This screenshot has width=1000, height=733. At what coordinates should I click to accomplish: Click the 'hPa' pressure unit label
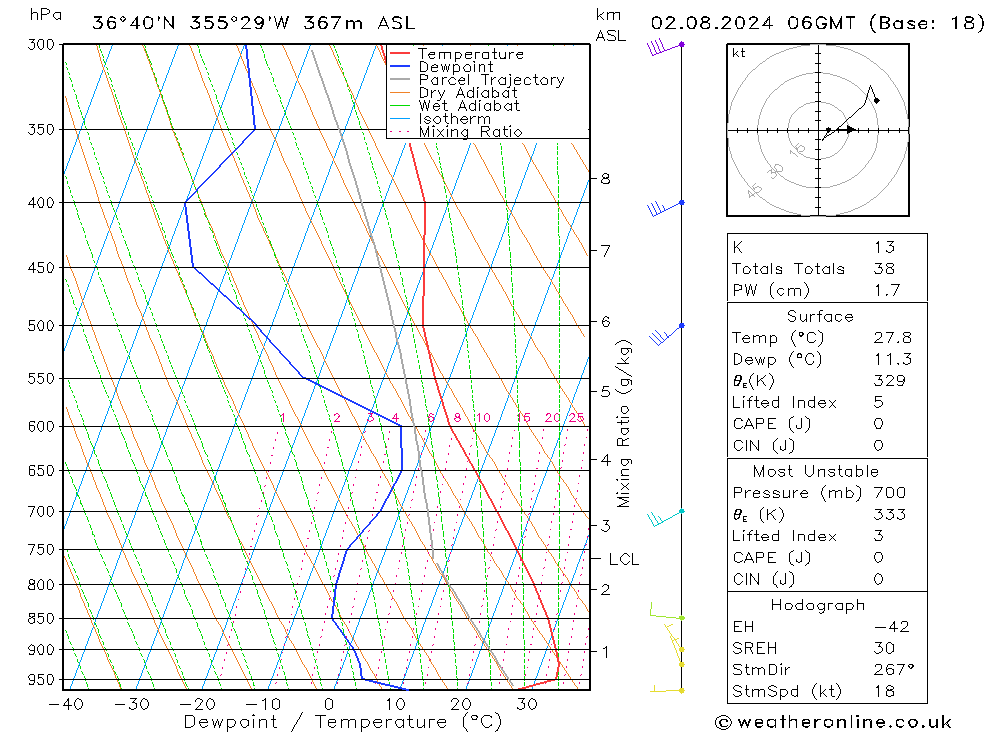[46, 15]
